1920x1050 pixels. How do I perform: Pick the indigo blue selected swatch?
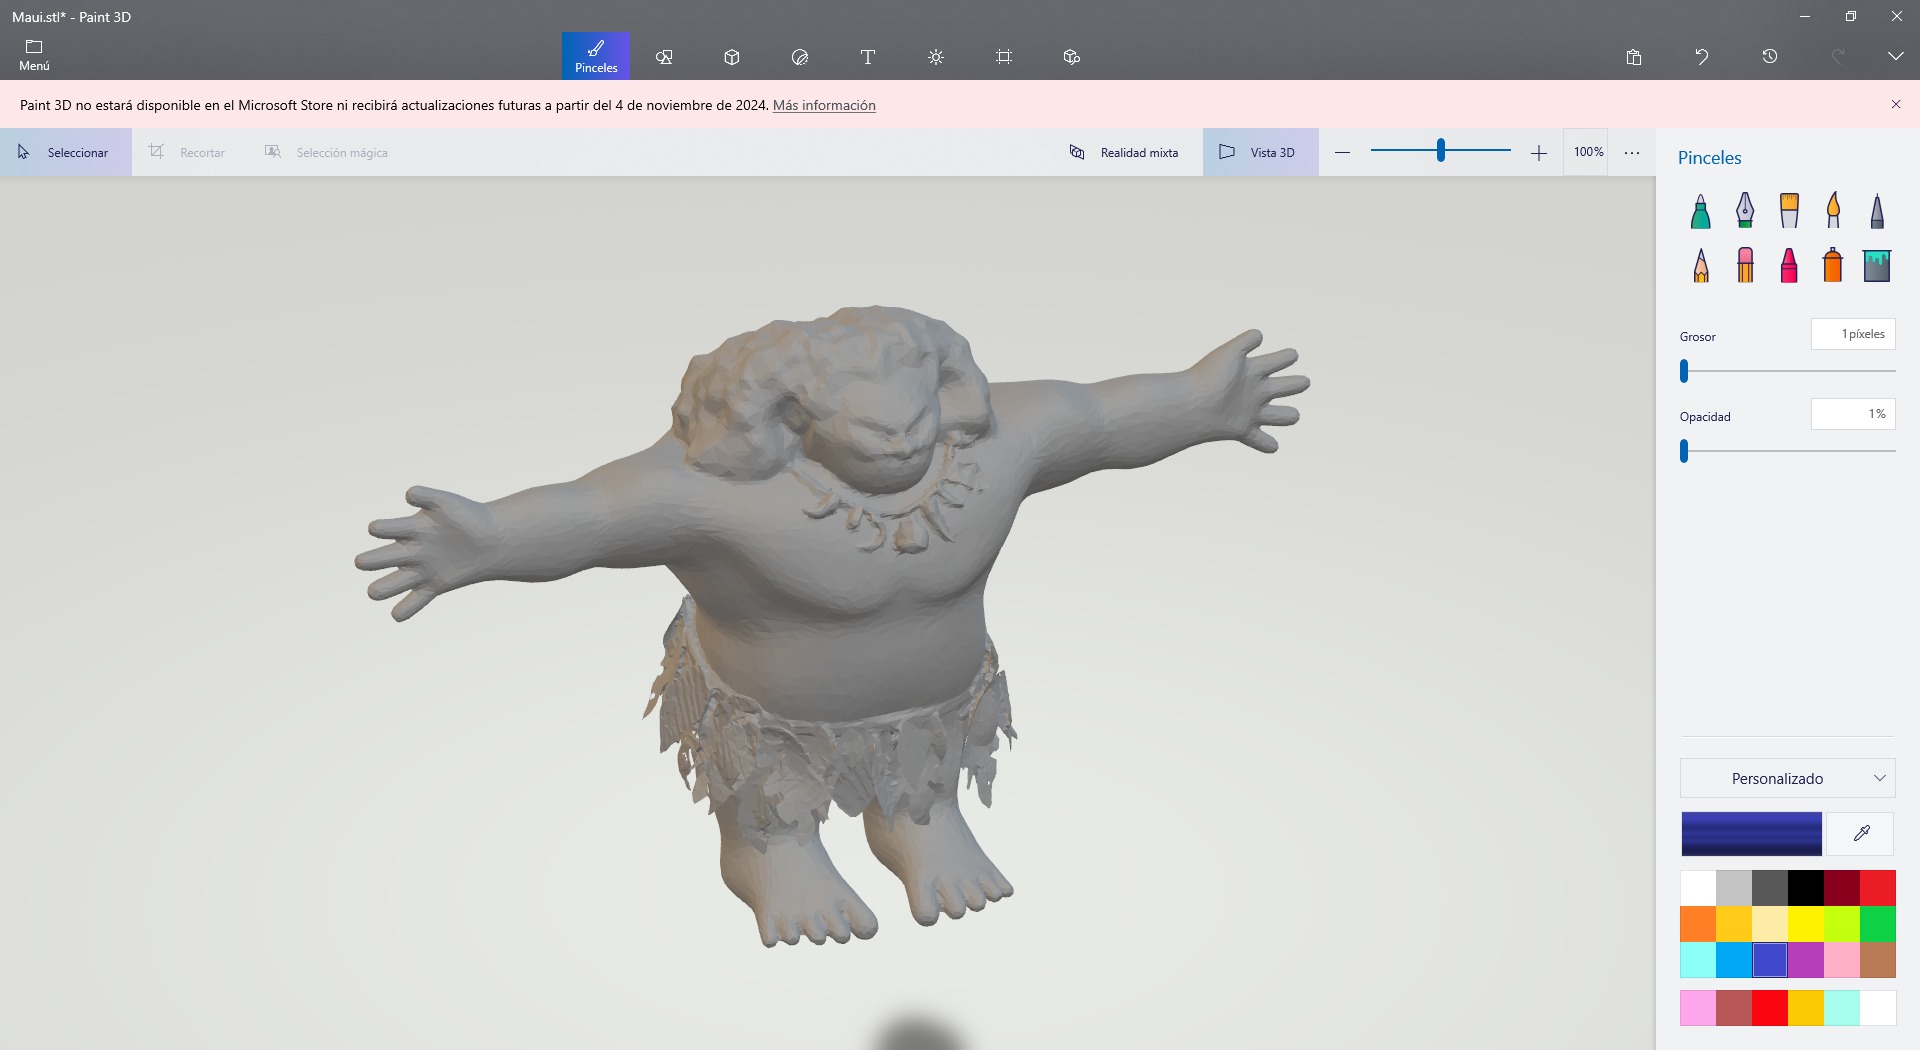point(1770,960)
